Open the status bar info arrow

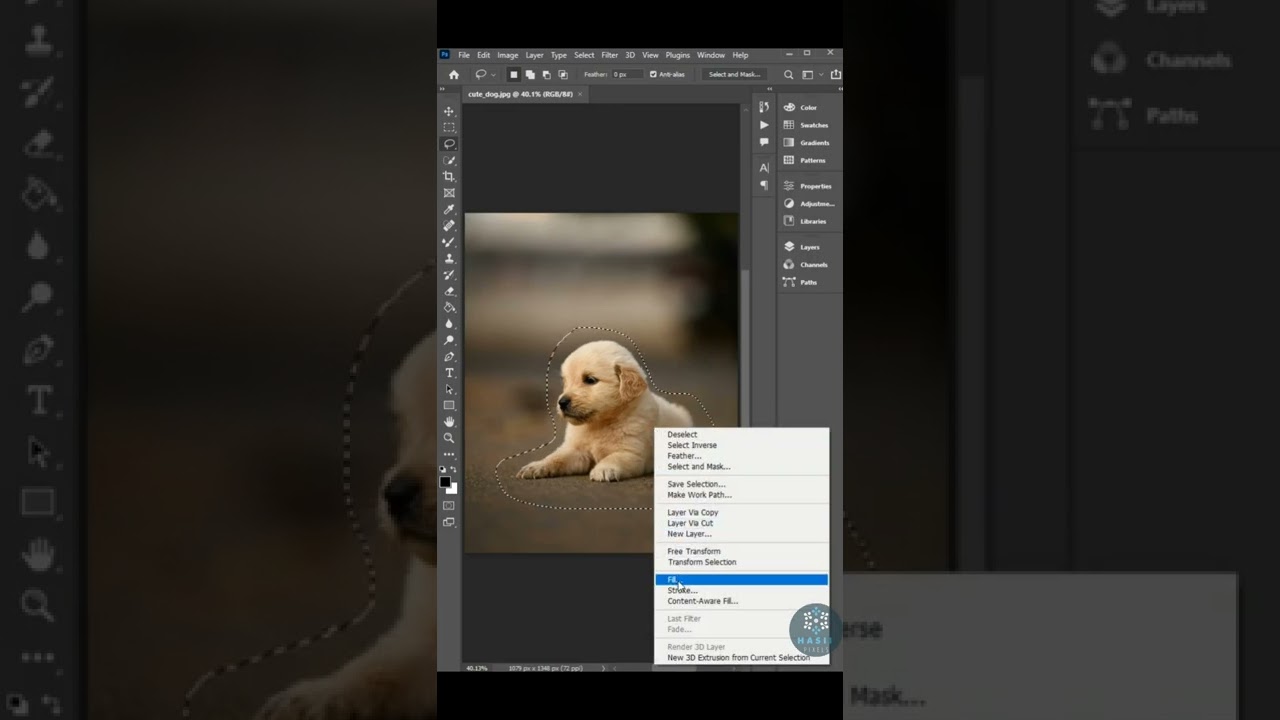(x=603, y=667)
